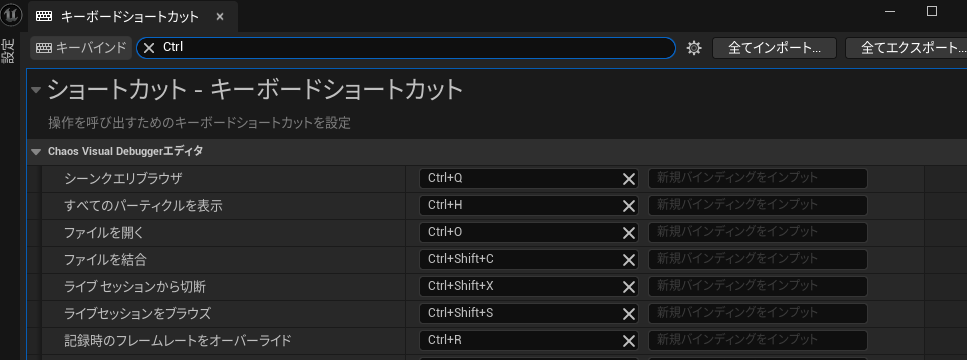Image resolution: width=967 pixels, height=360 pixels.
Task: Select the ファイルを開く row label
Action: click(104, 233)
